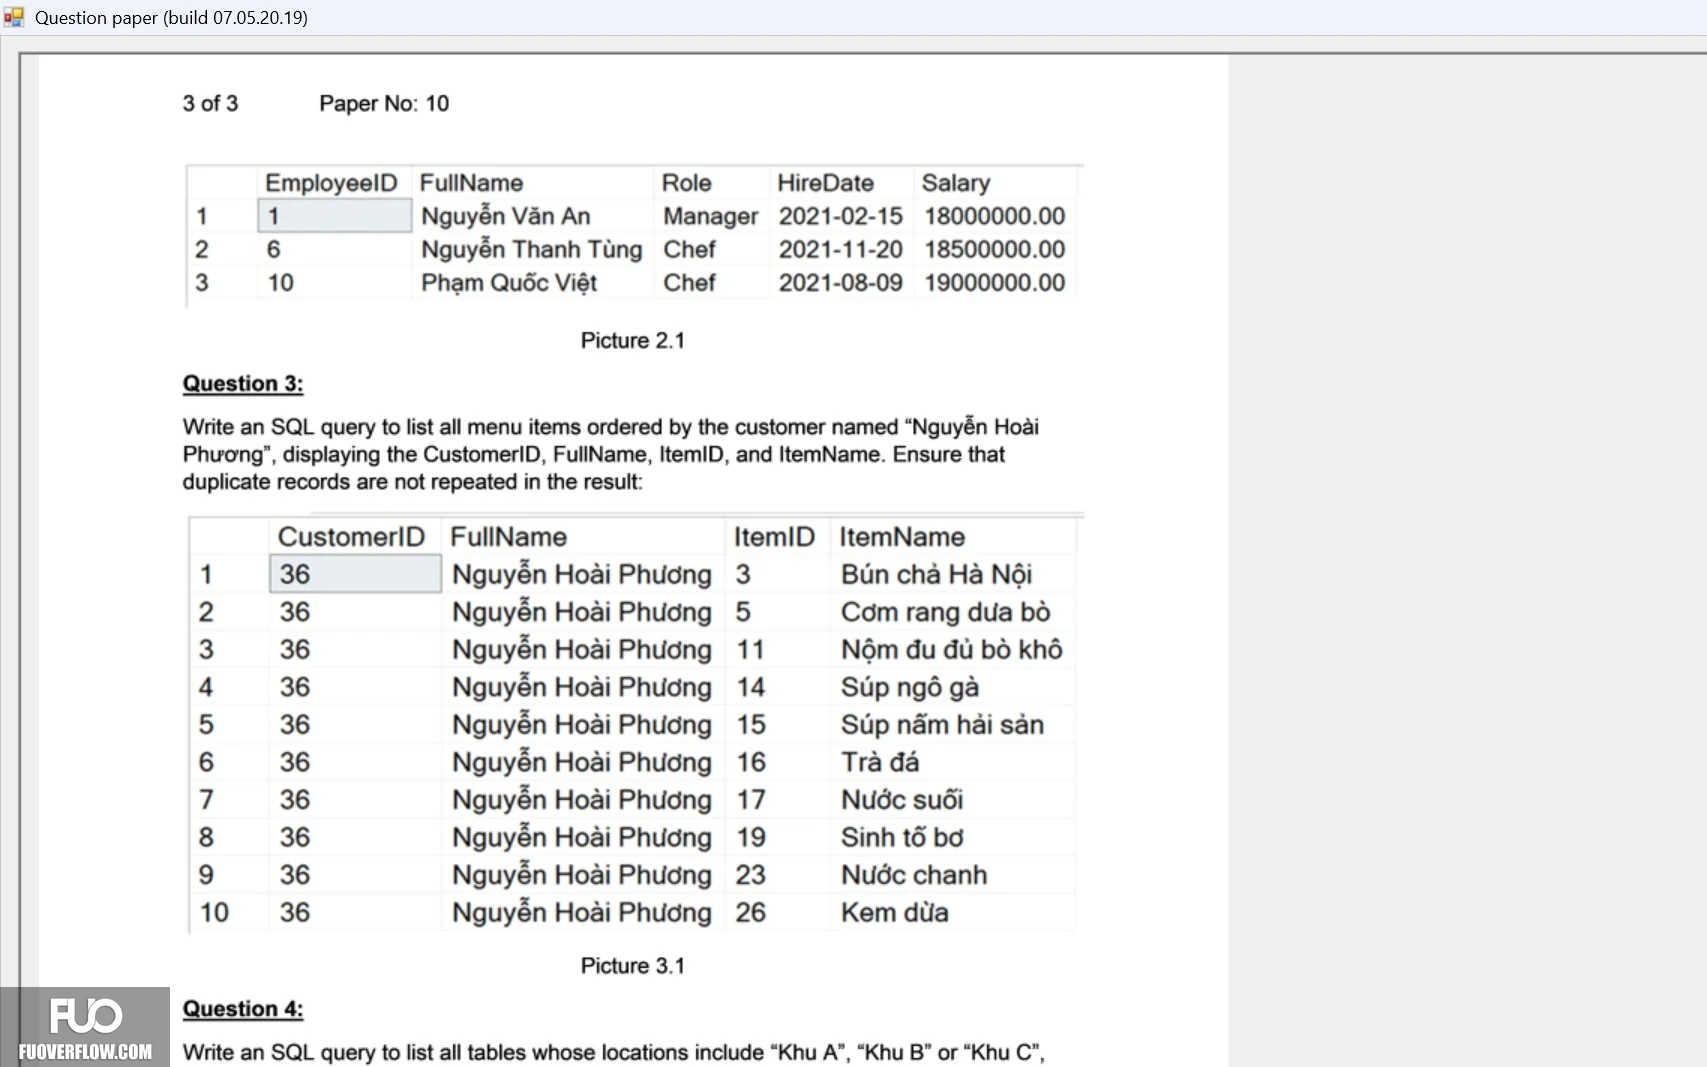Click the 'Bún chả Hà Nội' item cell
1707x1067 pixels.
[x=937, y=574]
